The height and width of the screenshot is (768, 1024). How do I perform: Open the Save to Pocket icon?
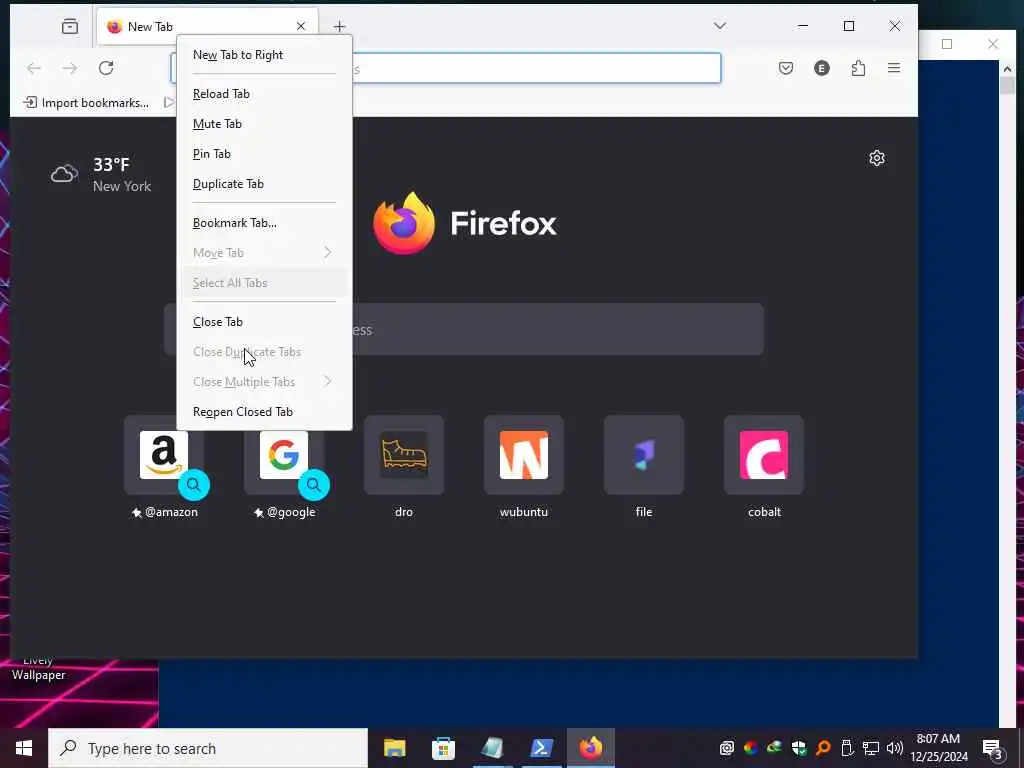pyautogui.click(x=786, y=68)
